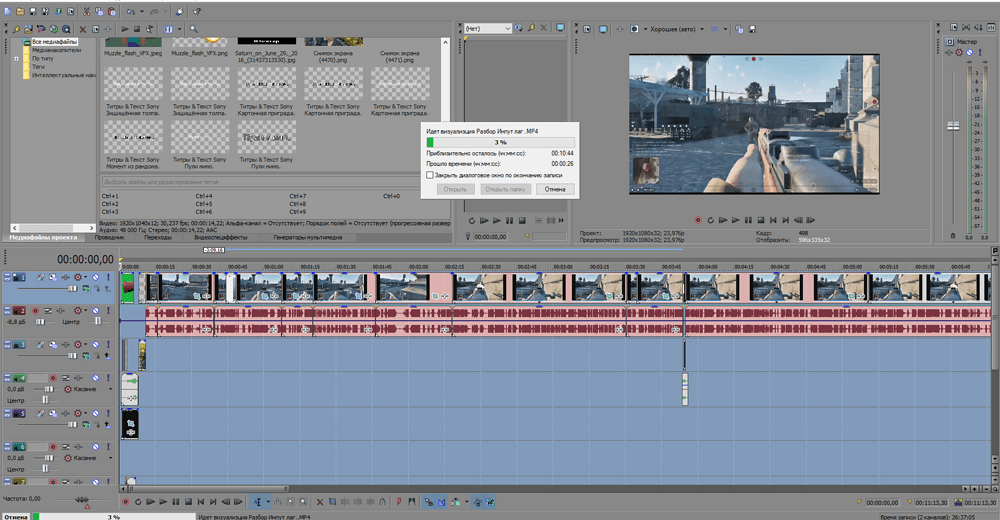Click the Lock Envelopes padlock icon in bottom toolbar

(x=382, y=502)
